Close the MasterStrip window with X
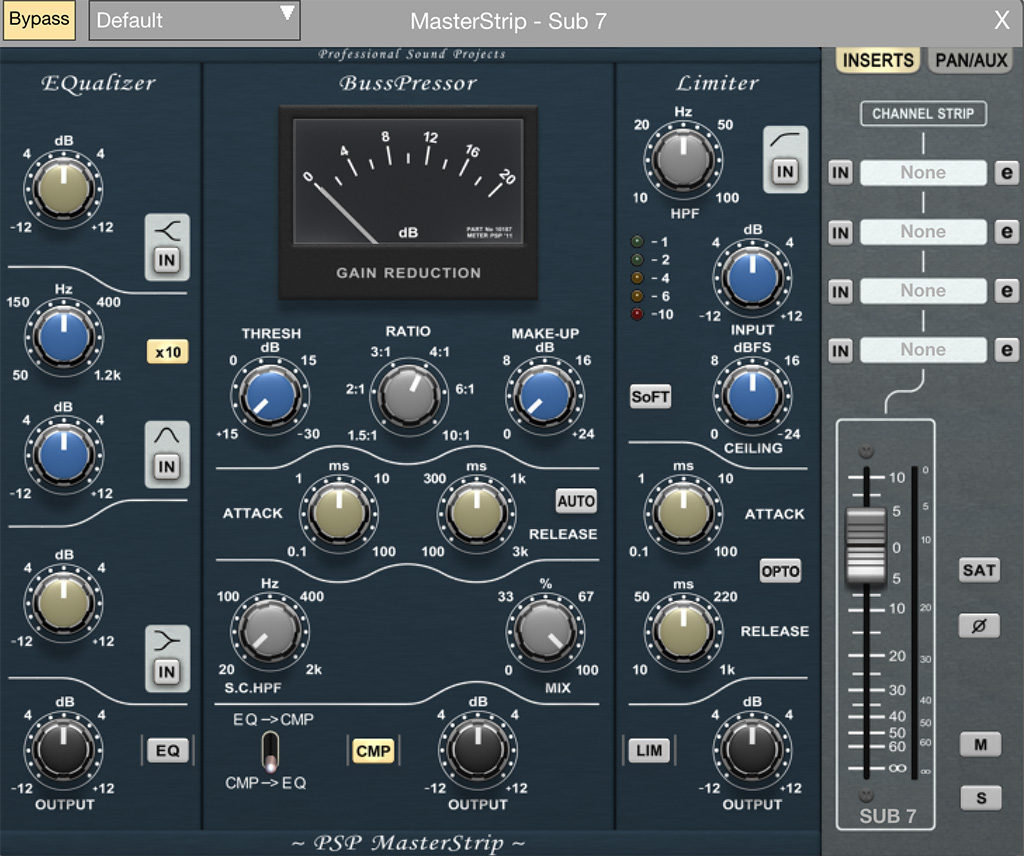Screen dimensions: 1024x856 [x=1002, y=20]
